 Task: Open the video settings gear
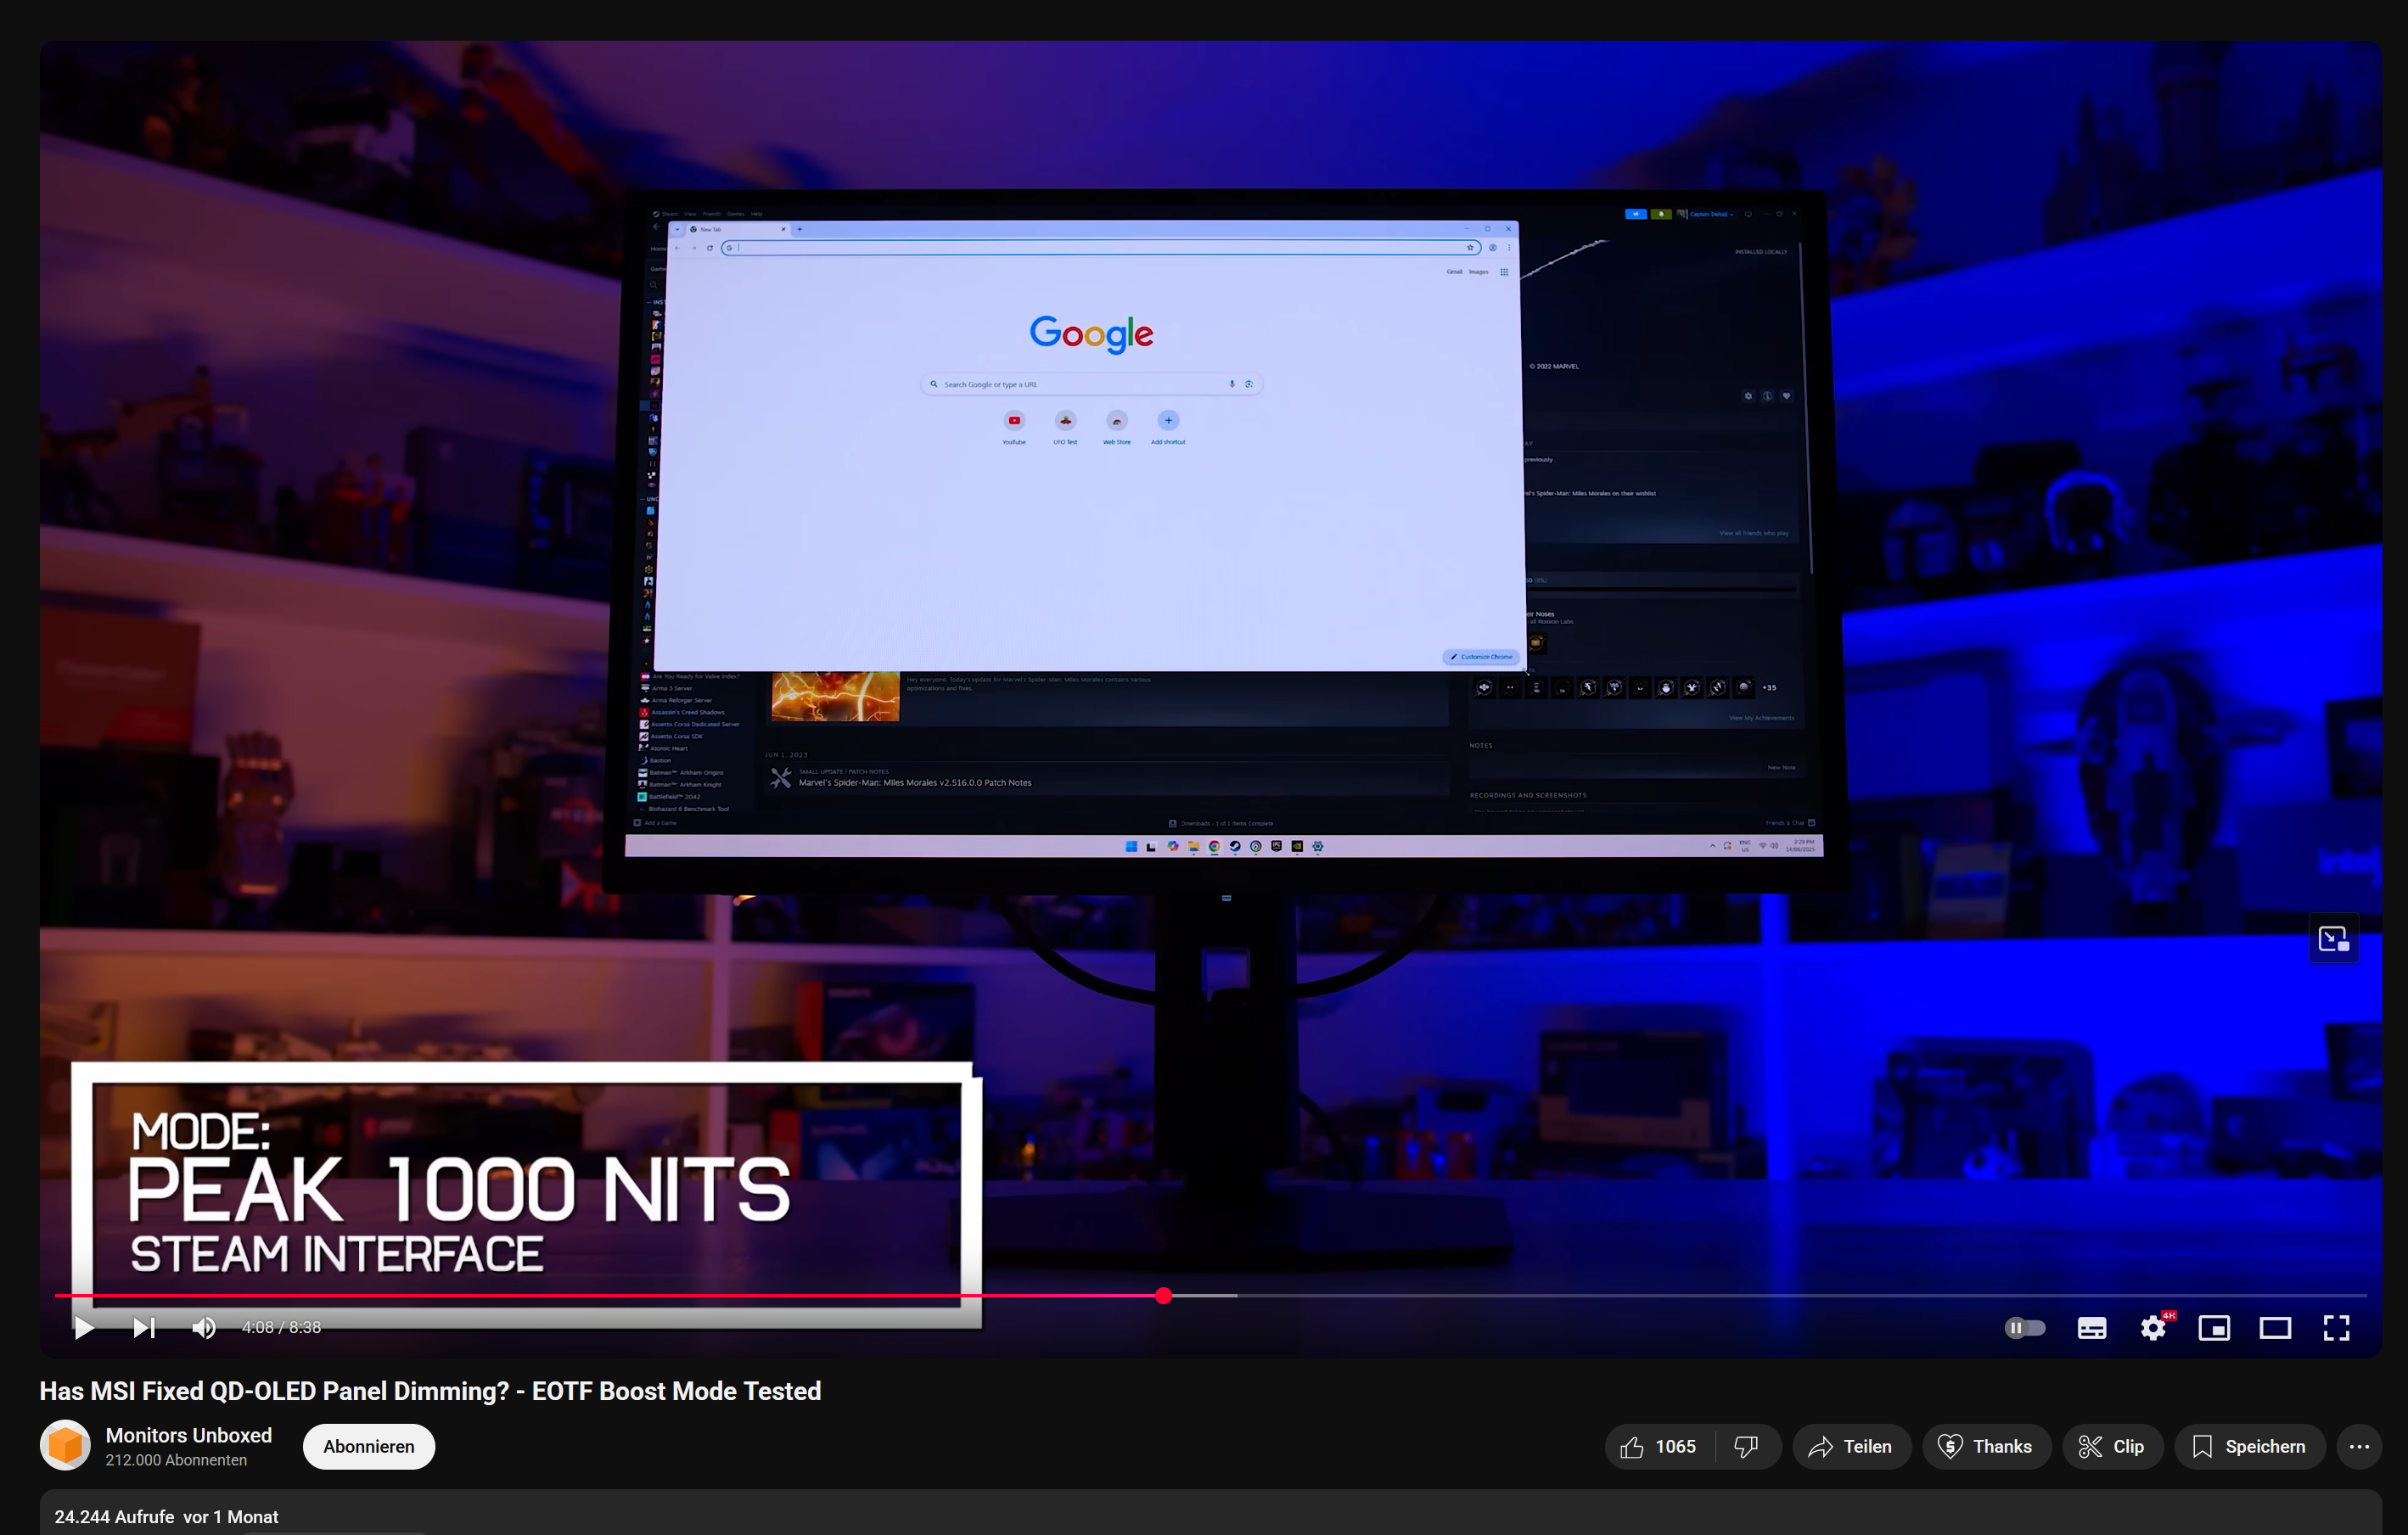click(2152, 1327)
